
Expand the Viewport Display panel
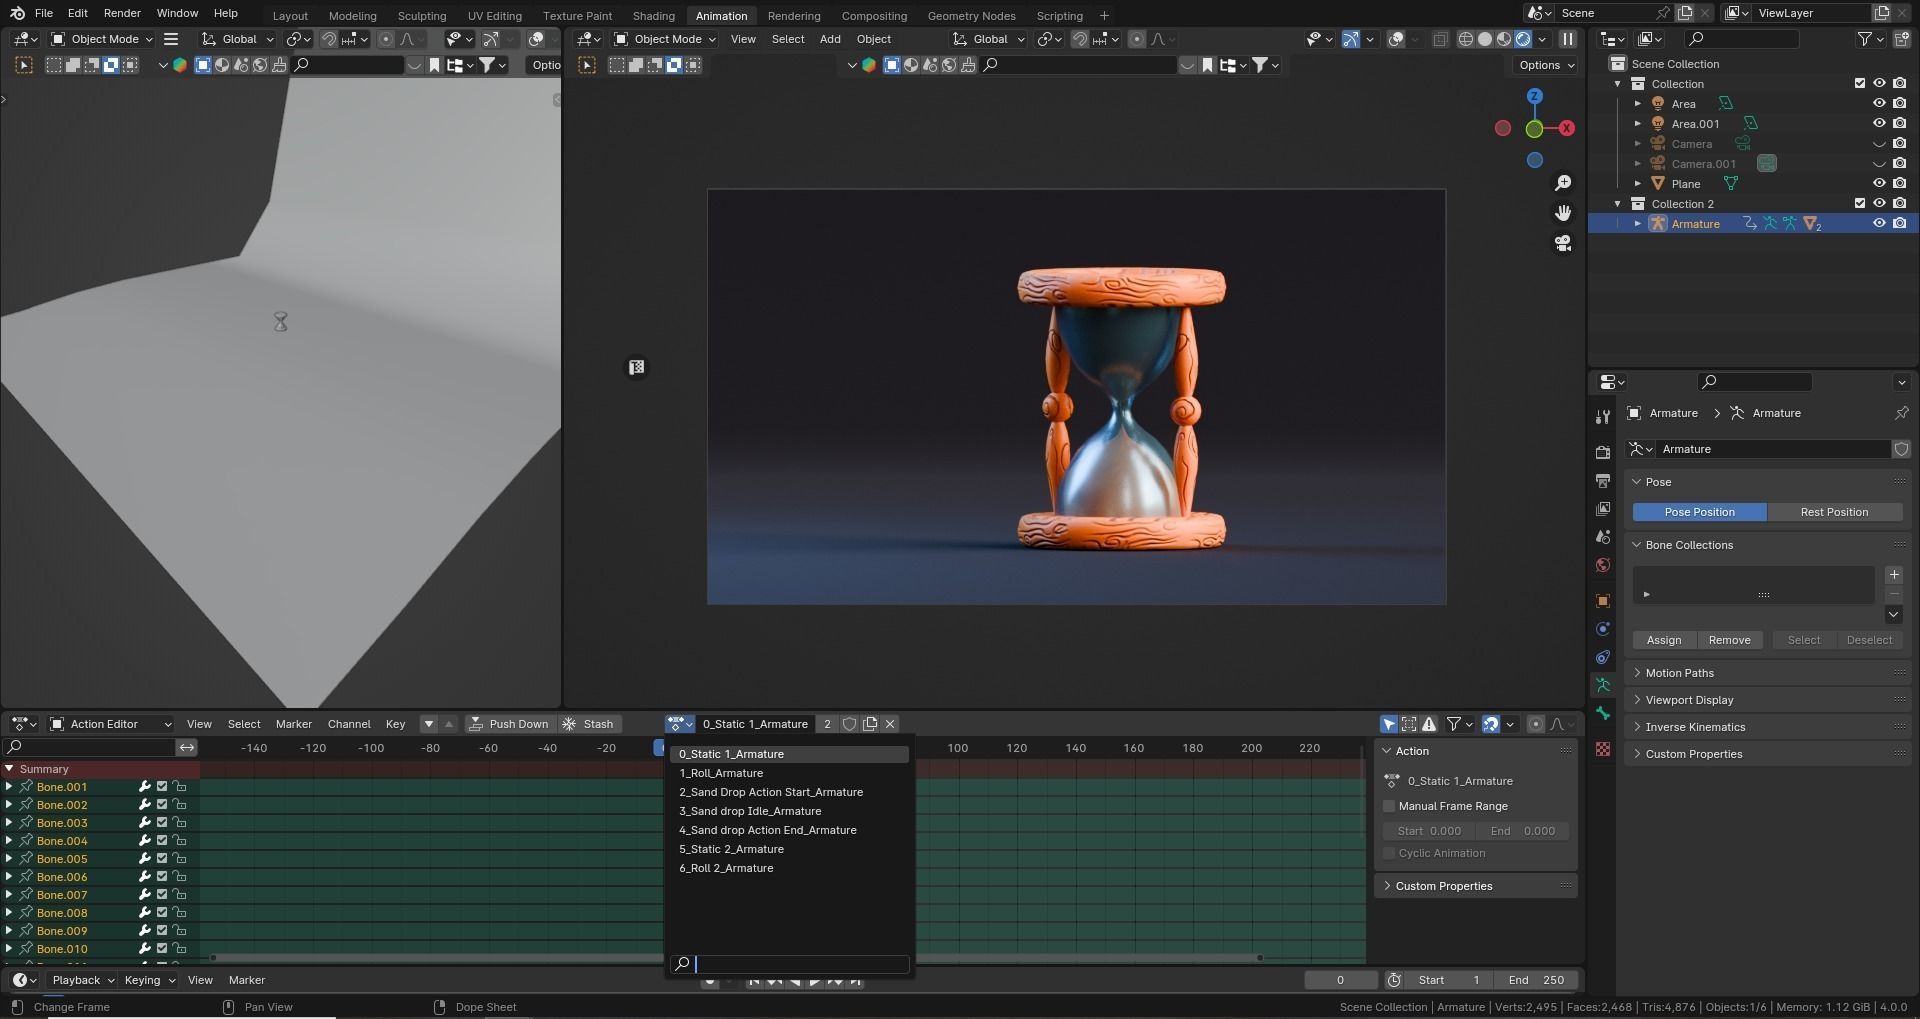(x=1768, y=700)
